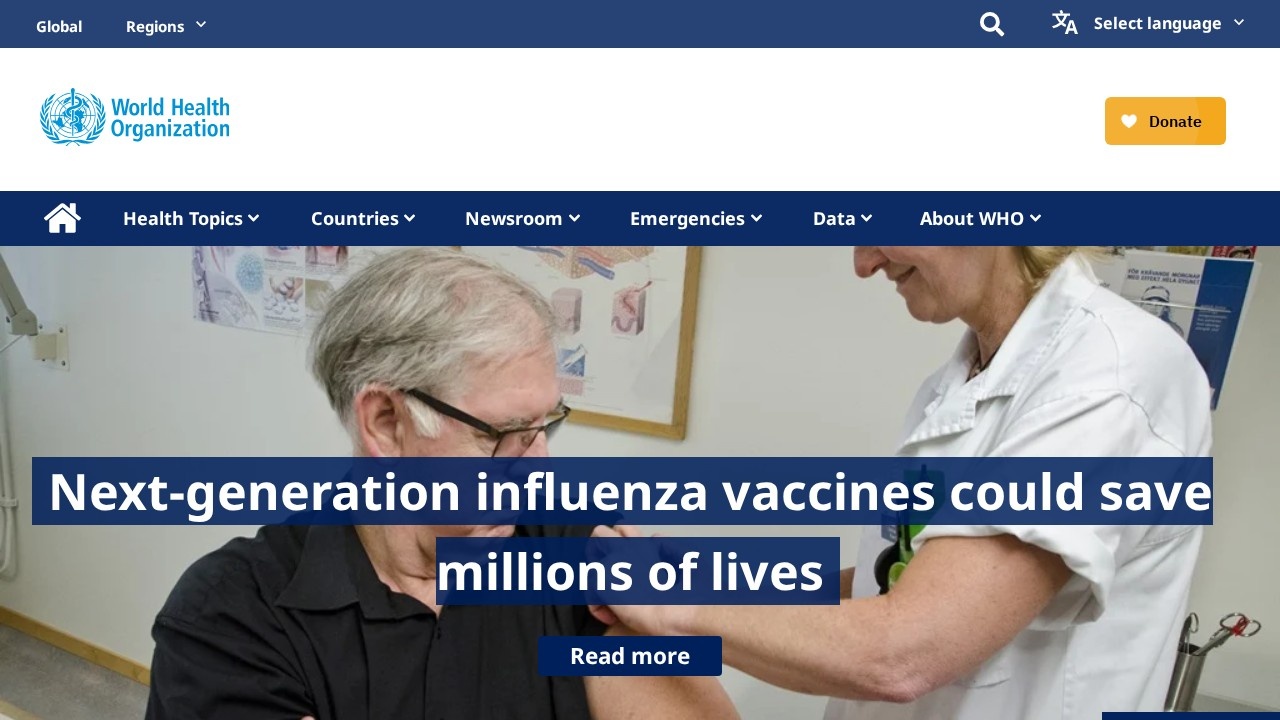This screenshot has width=1280, height=720.
Task: Open the Data menu
Action: (x=843, y=218)
